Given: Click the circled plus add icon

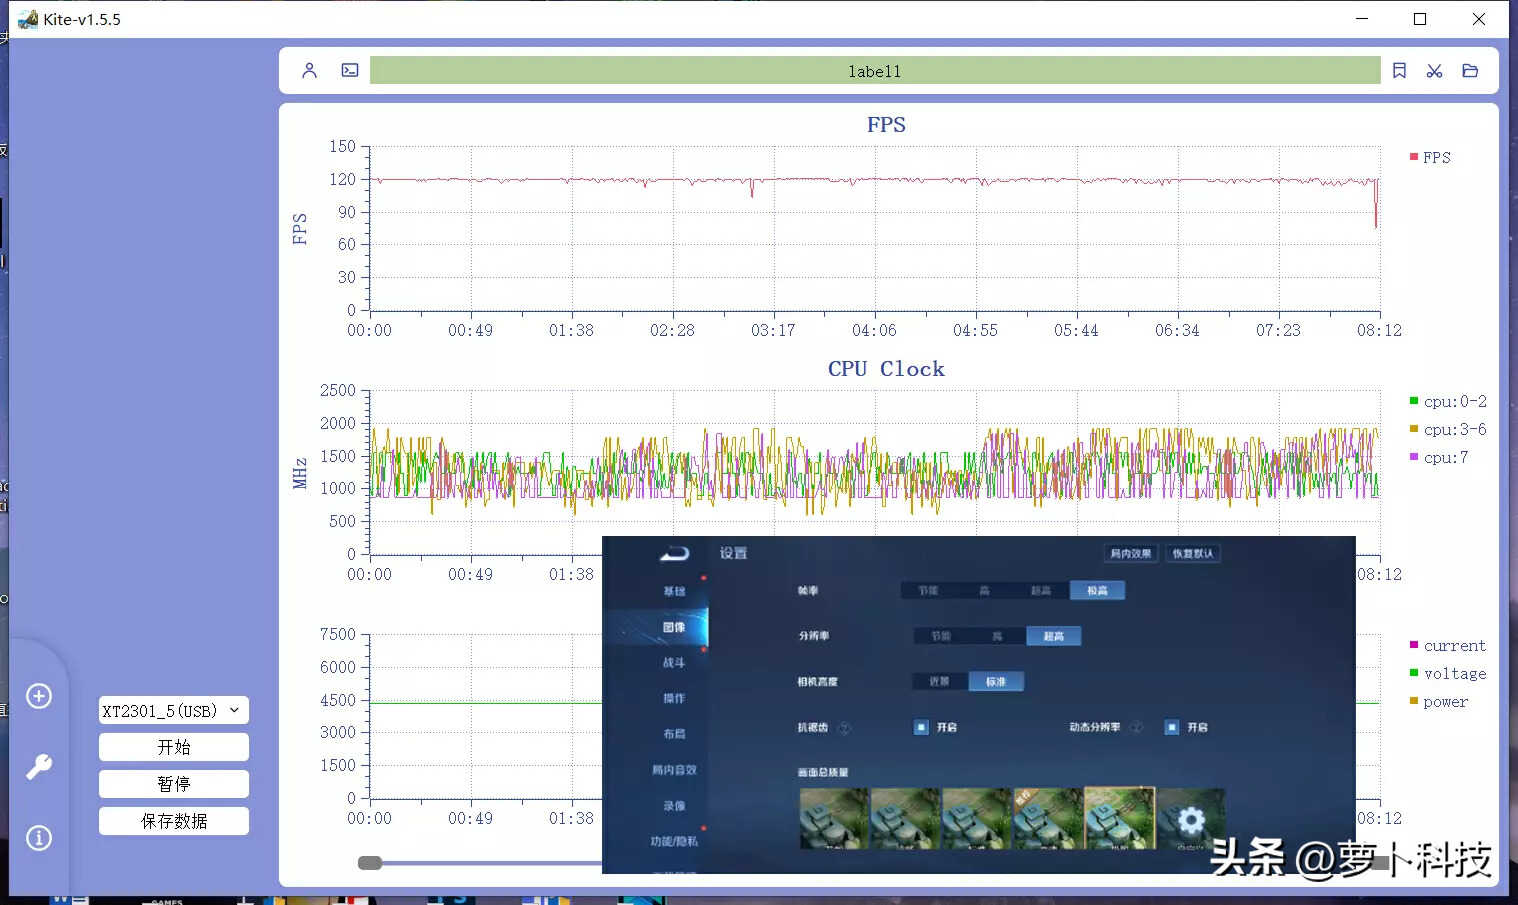Looking at the screenshot, I should 39,696.
